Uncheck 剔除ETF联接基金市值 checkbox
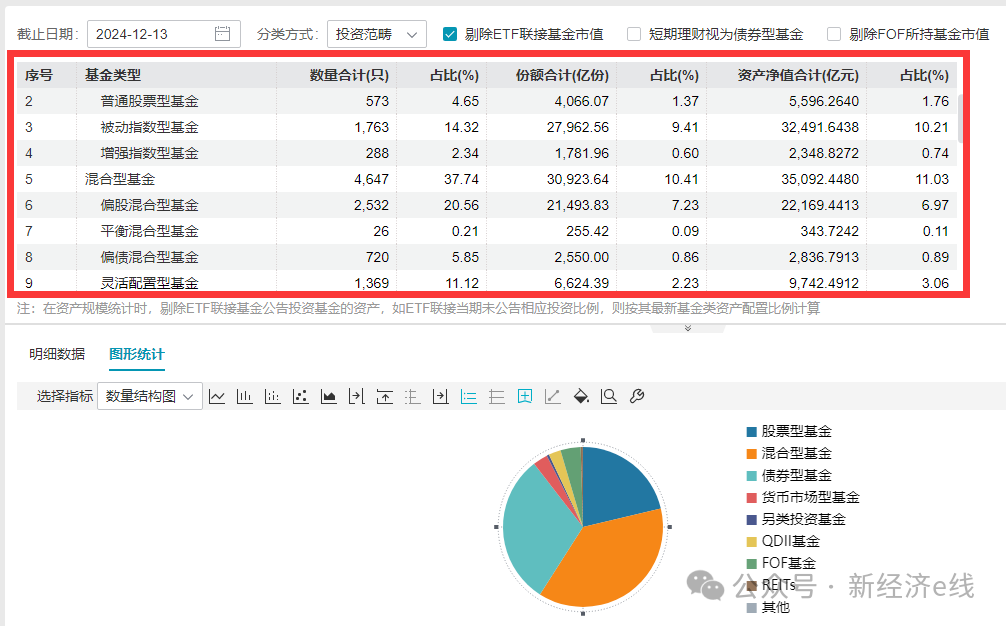The height and width of the screenshot is (626, 1006). pos(450,34)
